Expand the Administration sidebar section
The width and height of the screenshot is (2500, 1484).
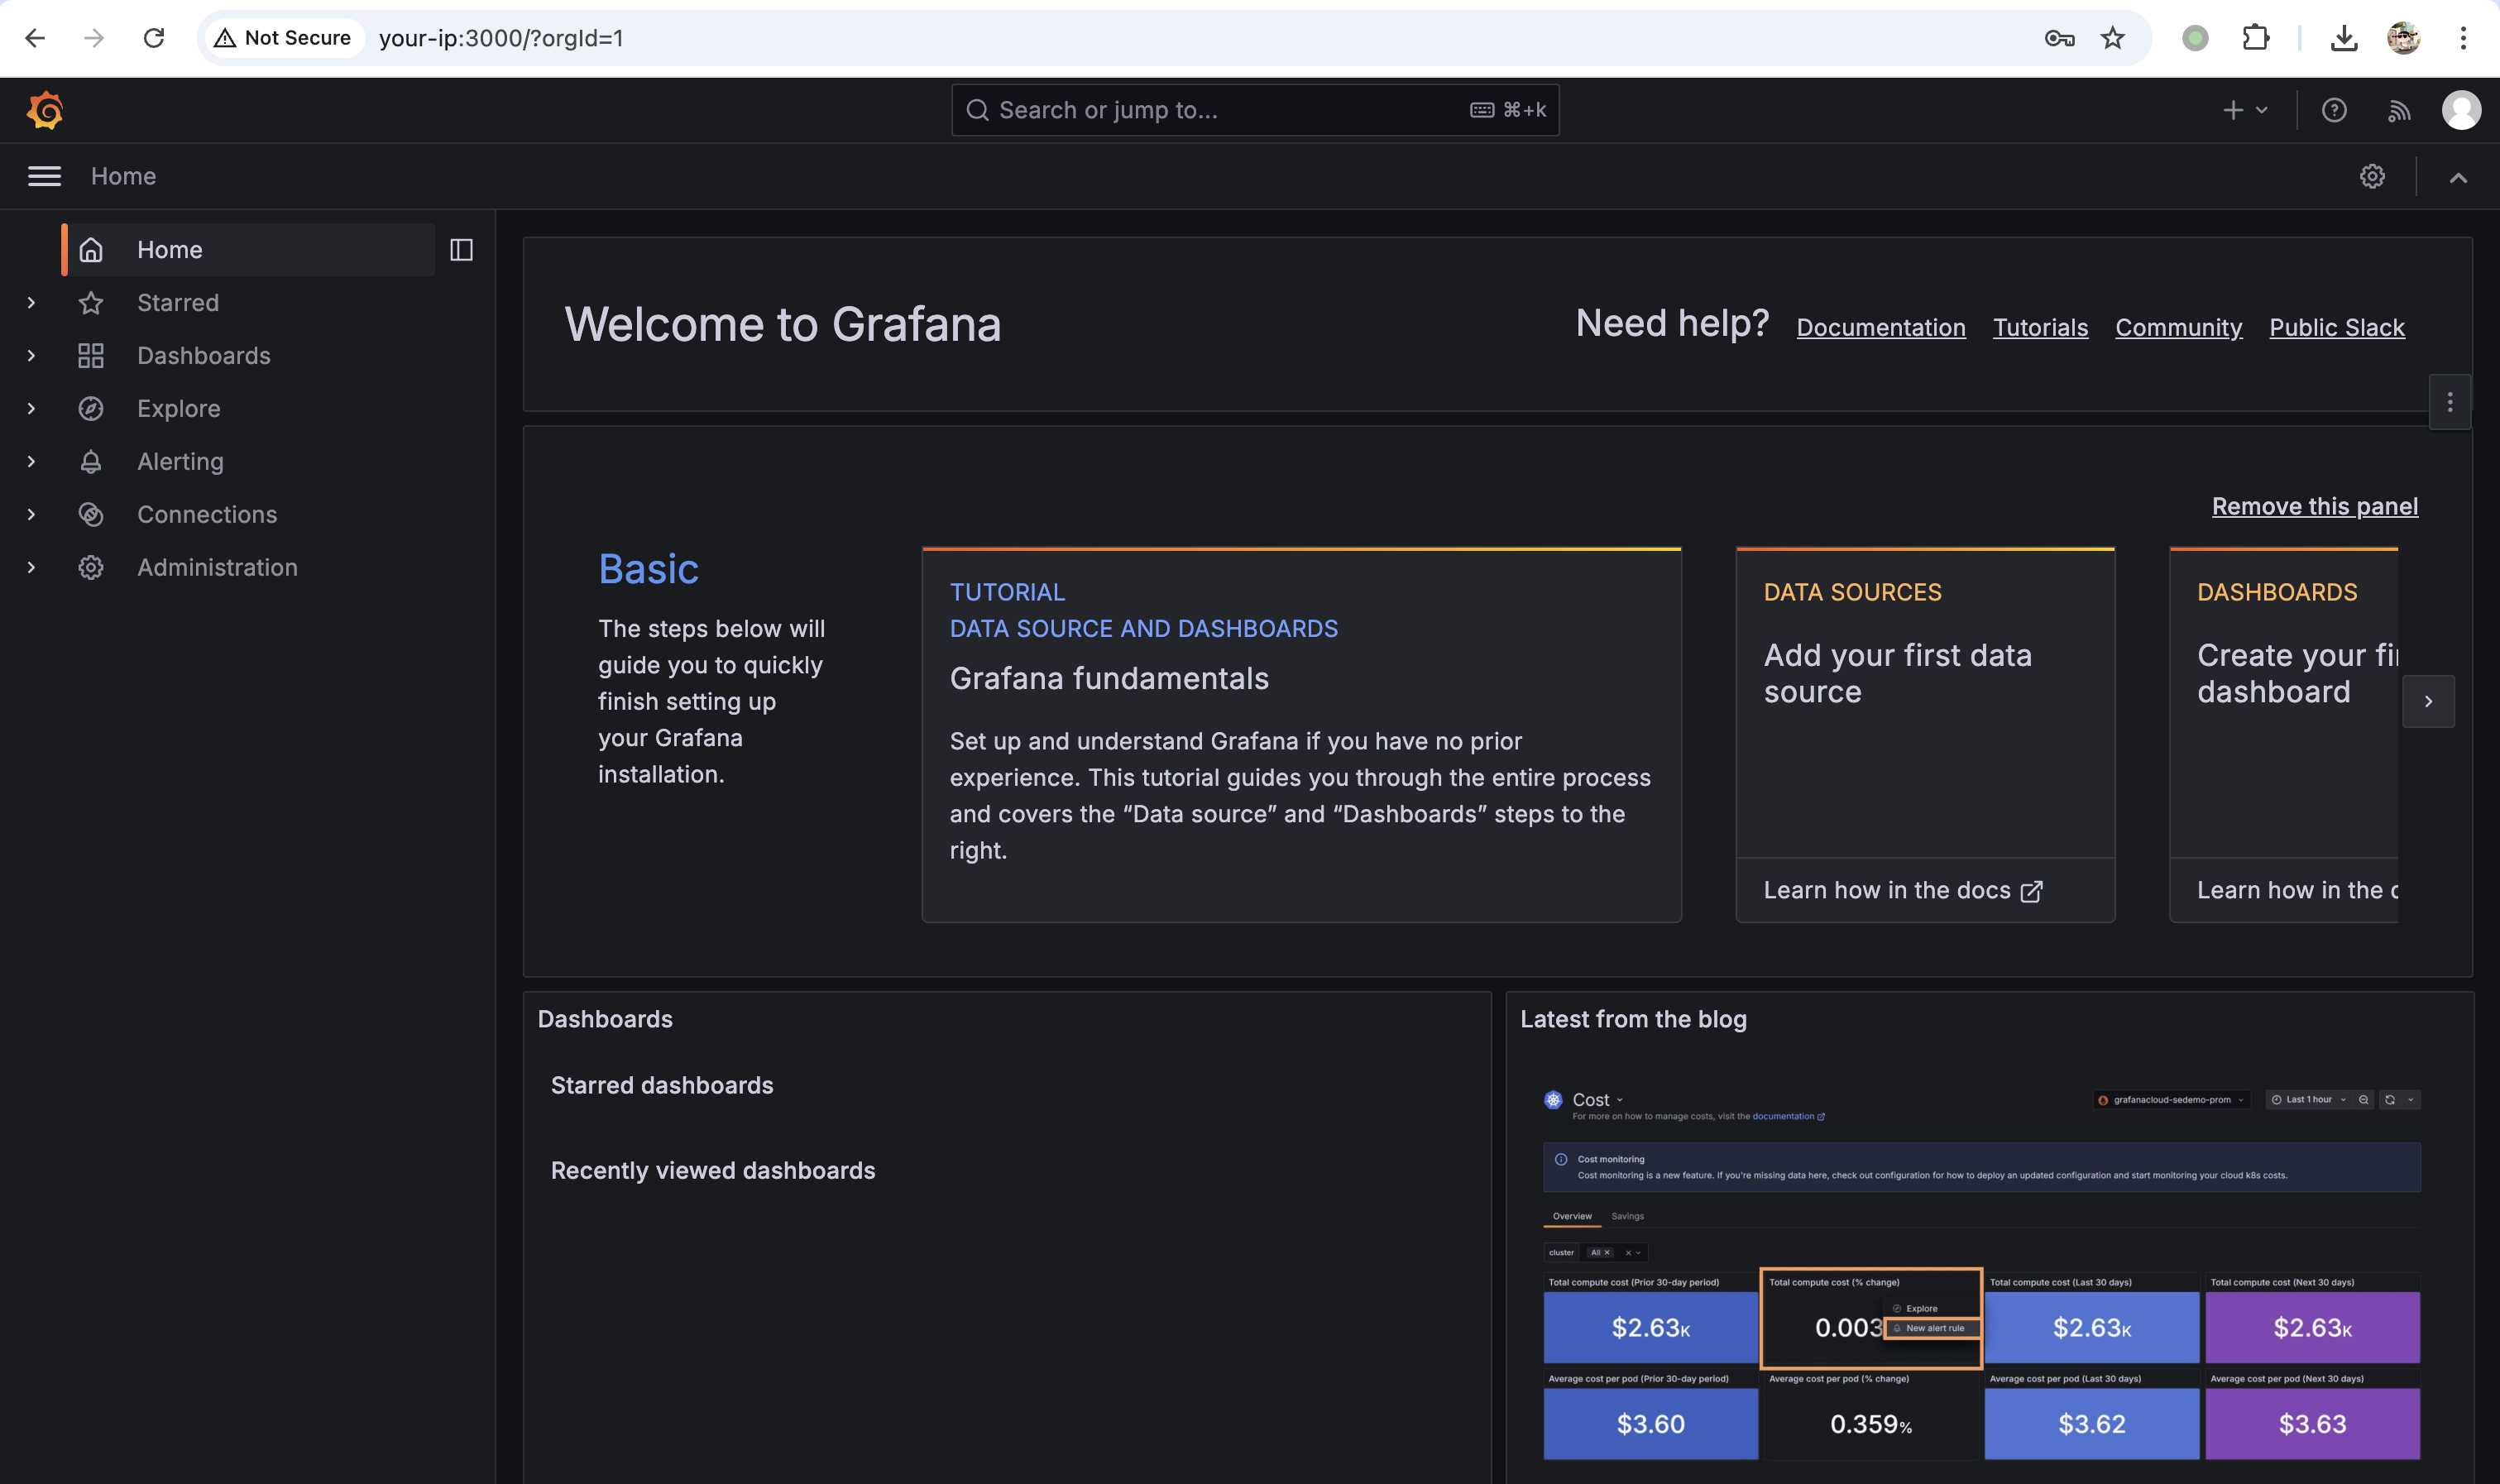click(x=31, y=568)
